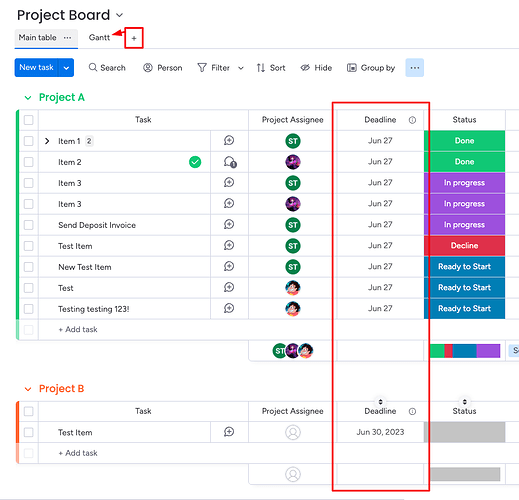Switch to the Gantt tab
Screen dimensions: 519x500
tap(99, 37)
